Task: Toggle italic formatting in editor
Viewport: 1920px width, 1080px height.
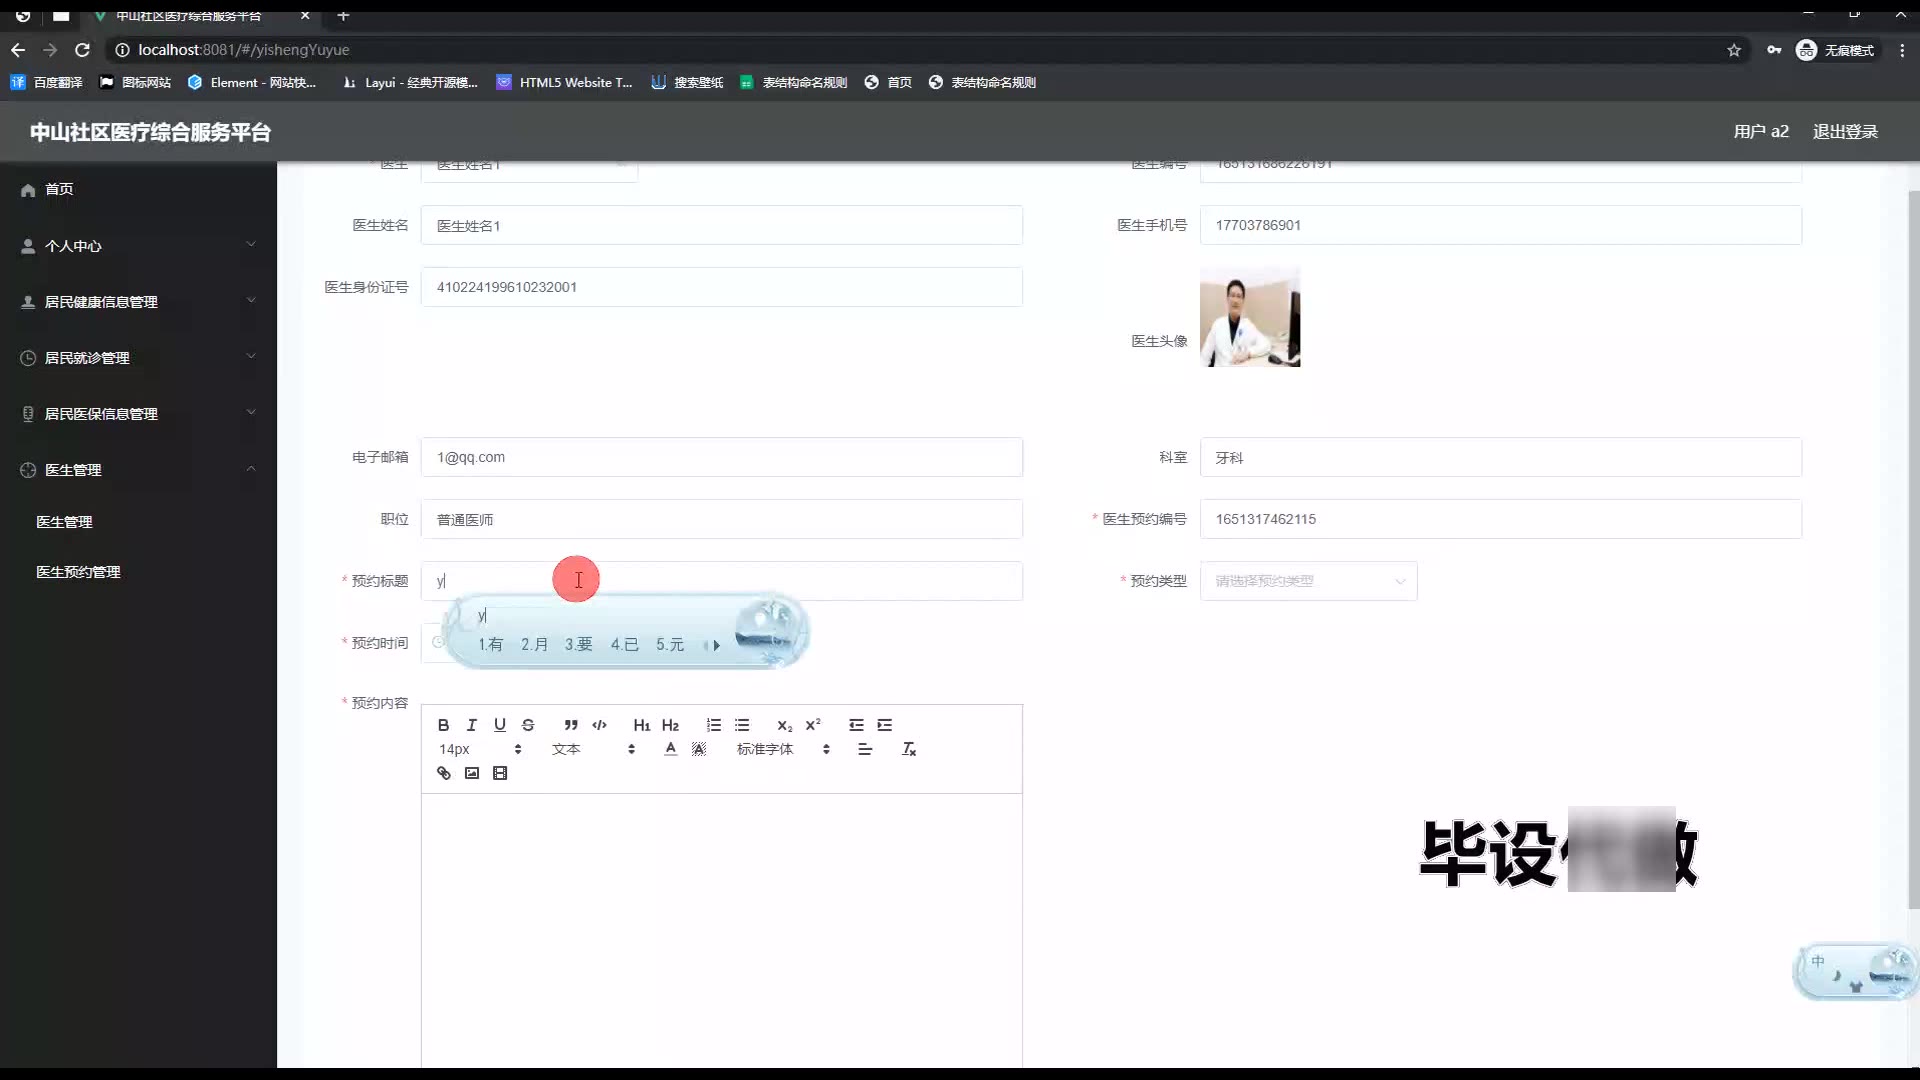Action: click(x=471, y=725)
